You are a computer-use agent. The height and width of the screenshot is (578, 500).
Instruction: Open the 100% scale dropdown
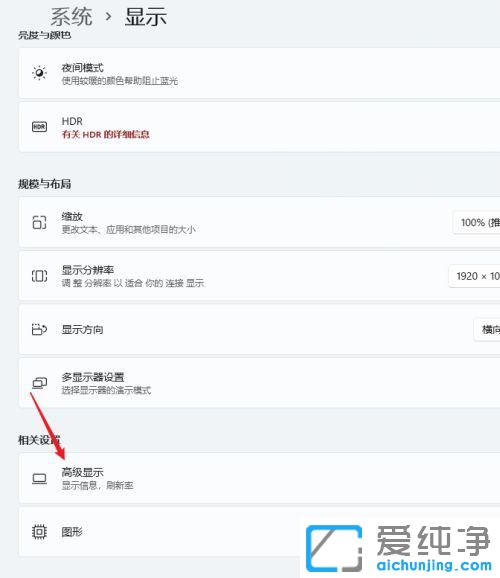coord(476,222)
